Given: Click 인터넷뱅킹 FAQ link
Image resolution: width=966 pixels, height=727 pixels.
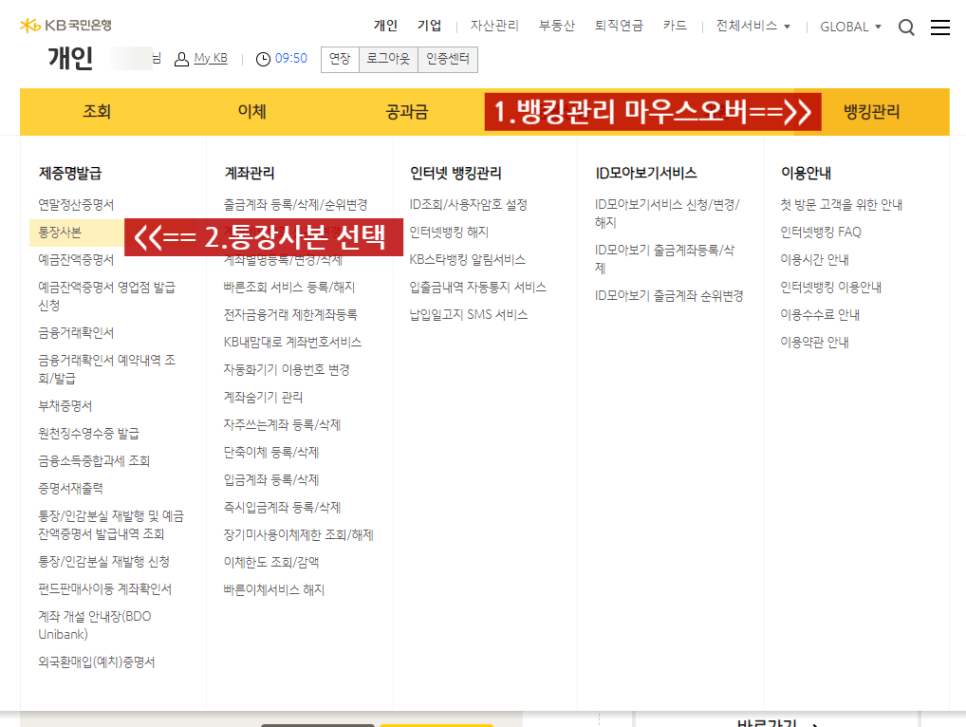Looking at the screenshot, I should tap(821, 232).
